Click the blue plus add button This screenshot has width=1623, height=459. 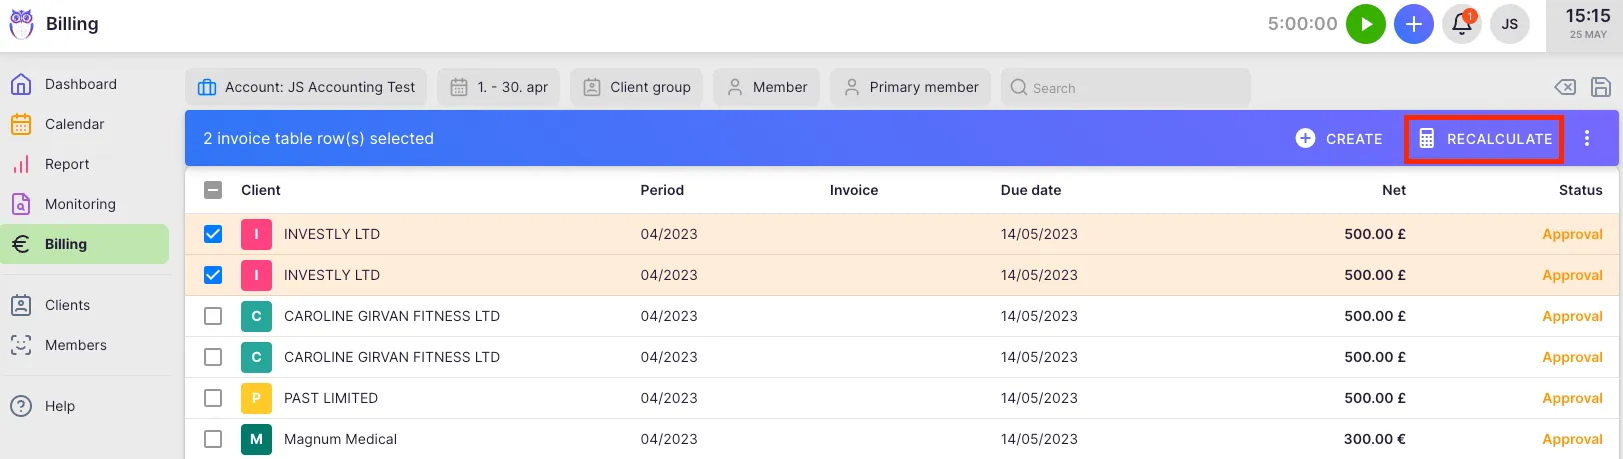1413,24
